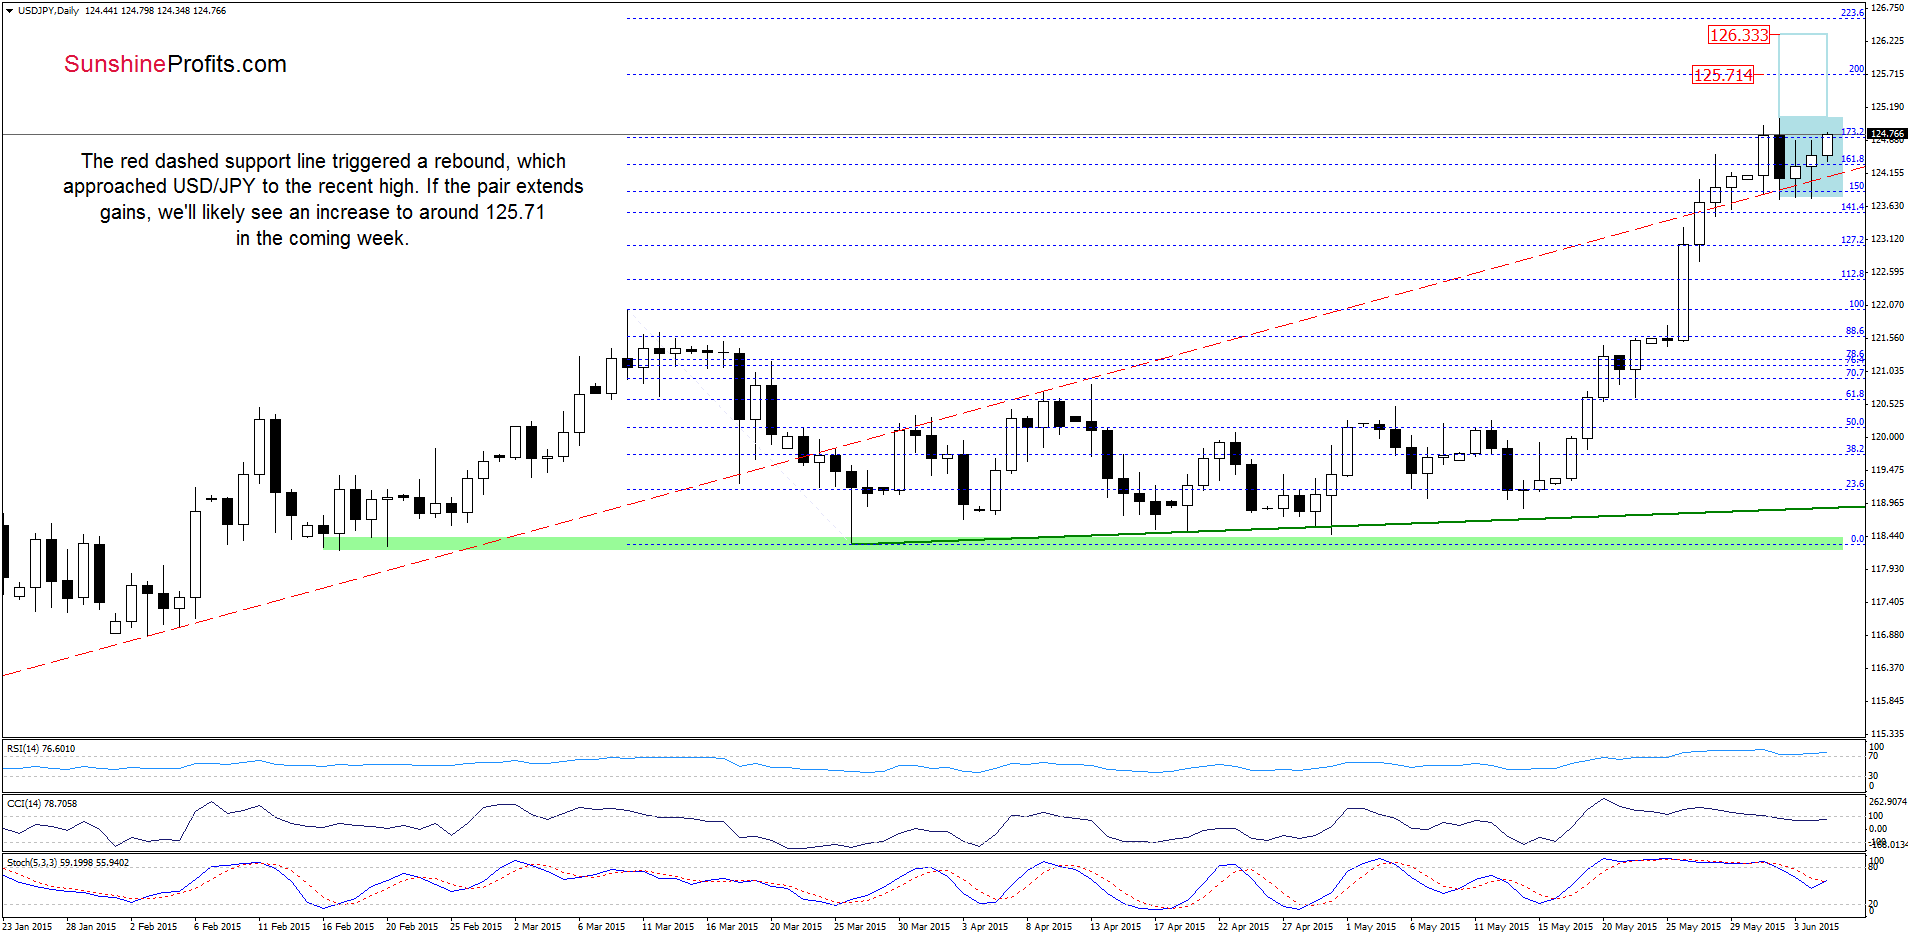Click the 122.070 price axis value
The height and width of the screenshot is (935, 1908).
pos(1887,305)
